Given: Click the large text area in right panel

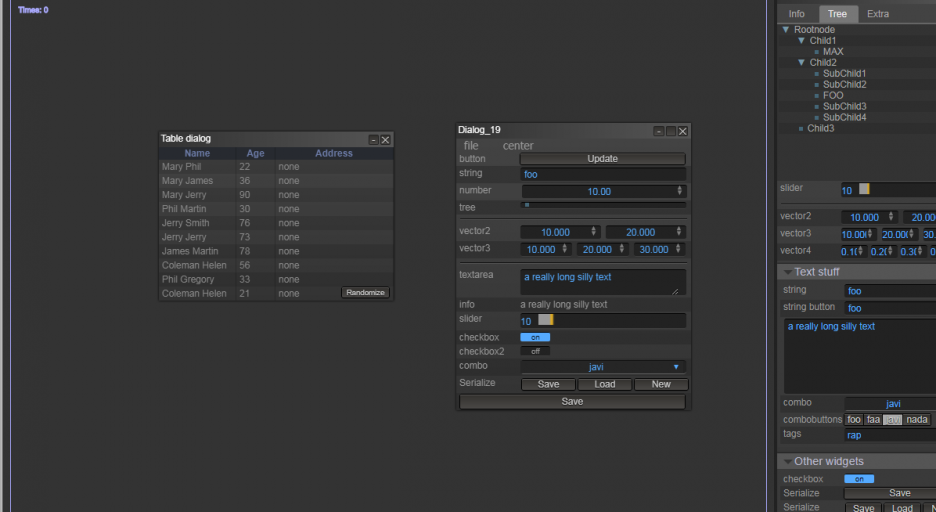Looking at the screenshot, I should [x=860, y=356].
